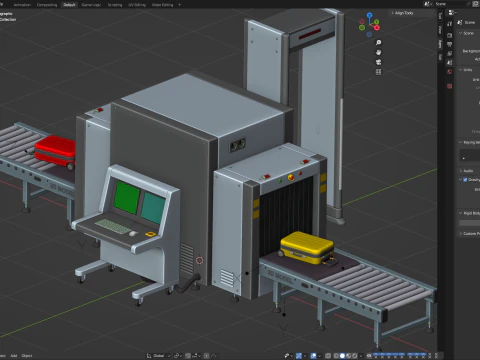Add a new workspace with plus icon
Viewport: 480px width, 360px height.
tap(179, 5)
